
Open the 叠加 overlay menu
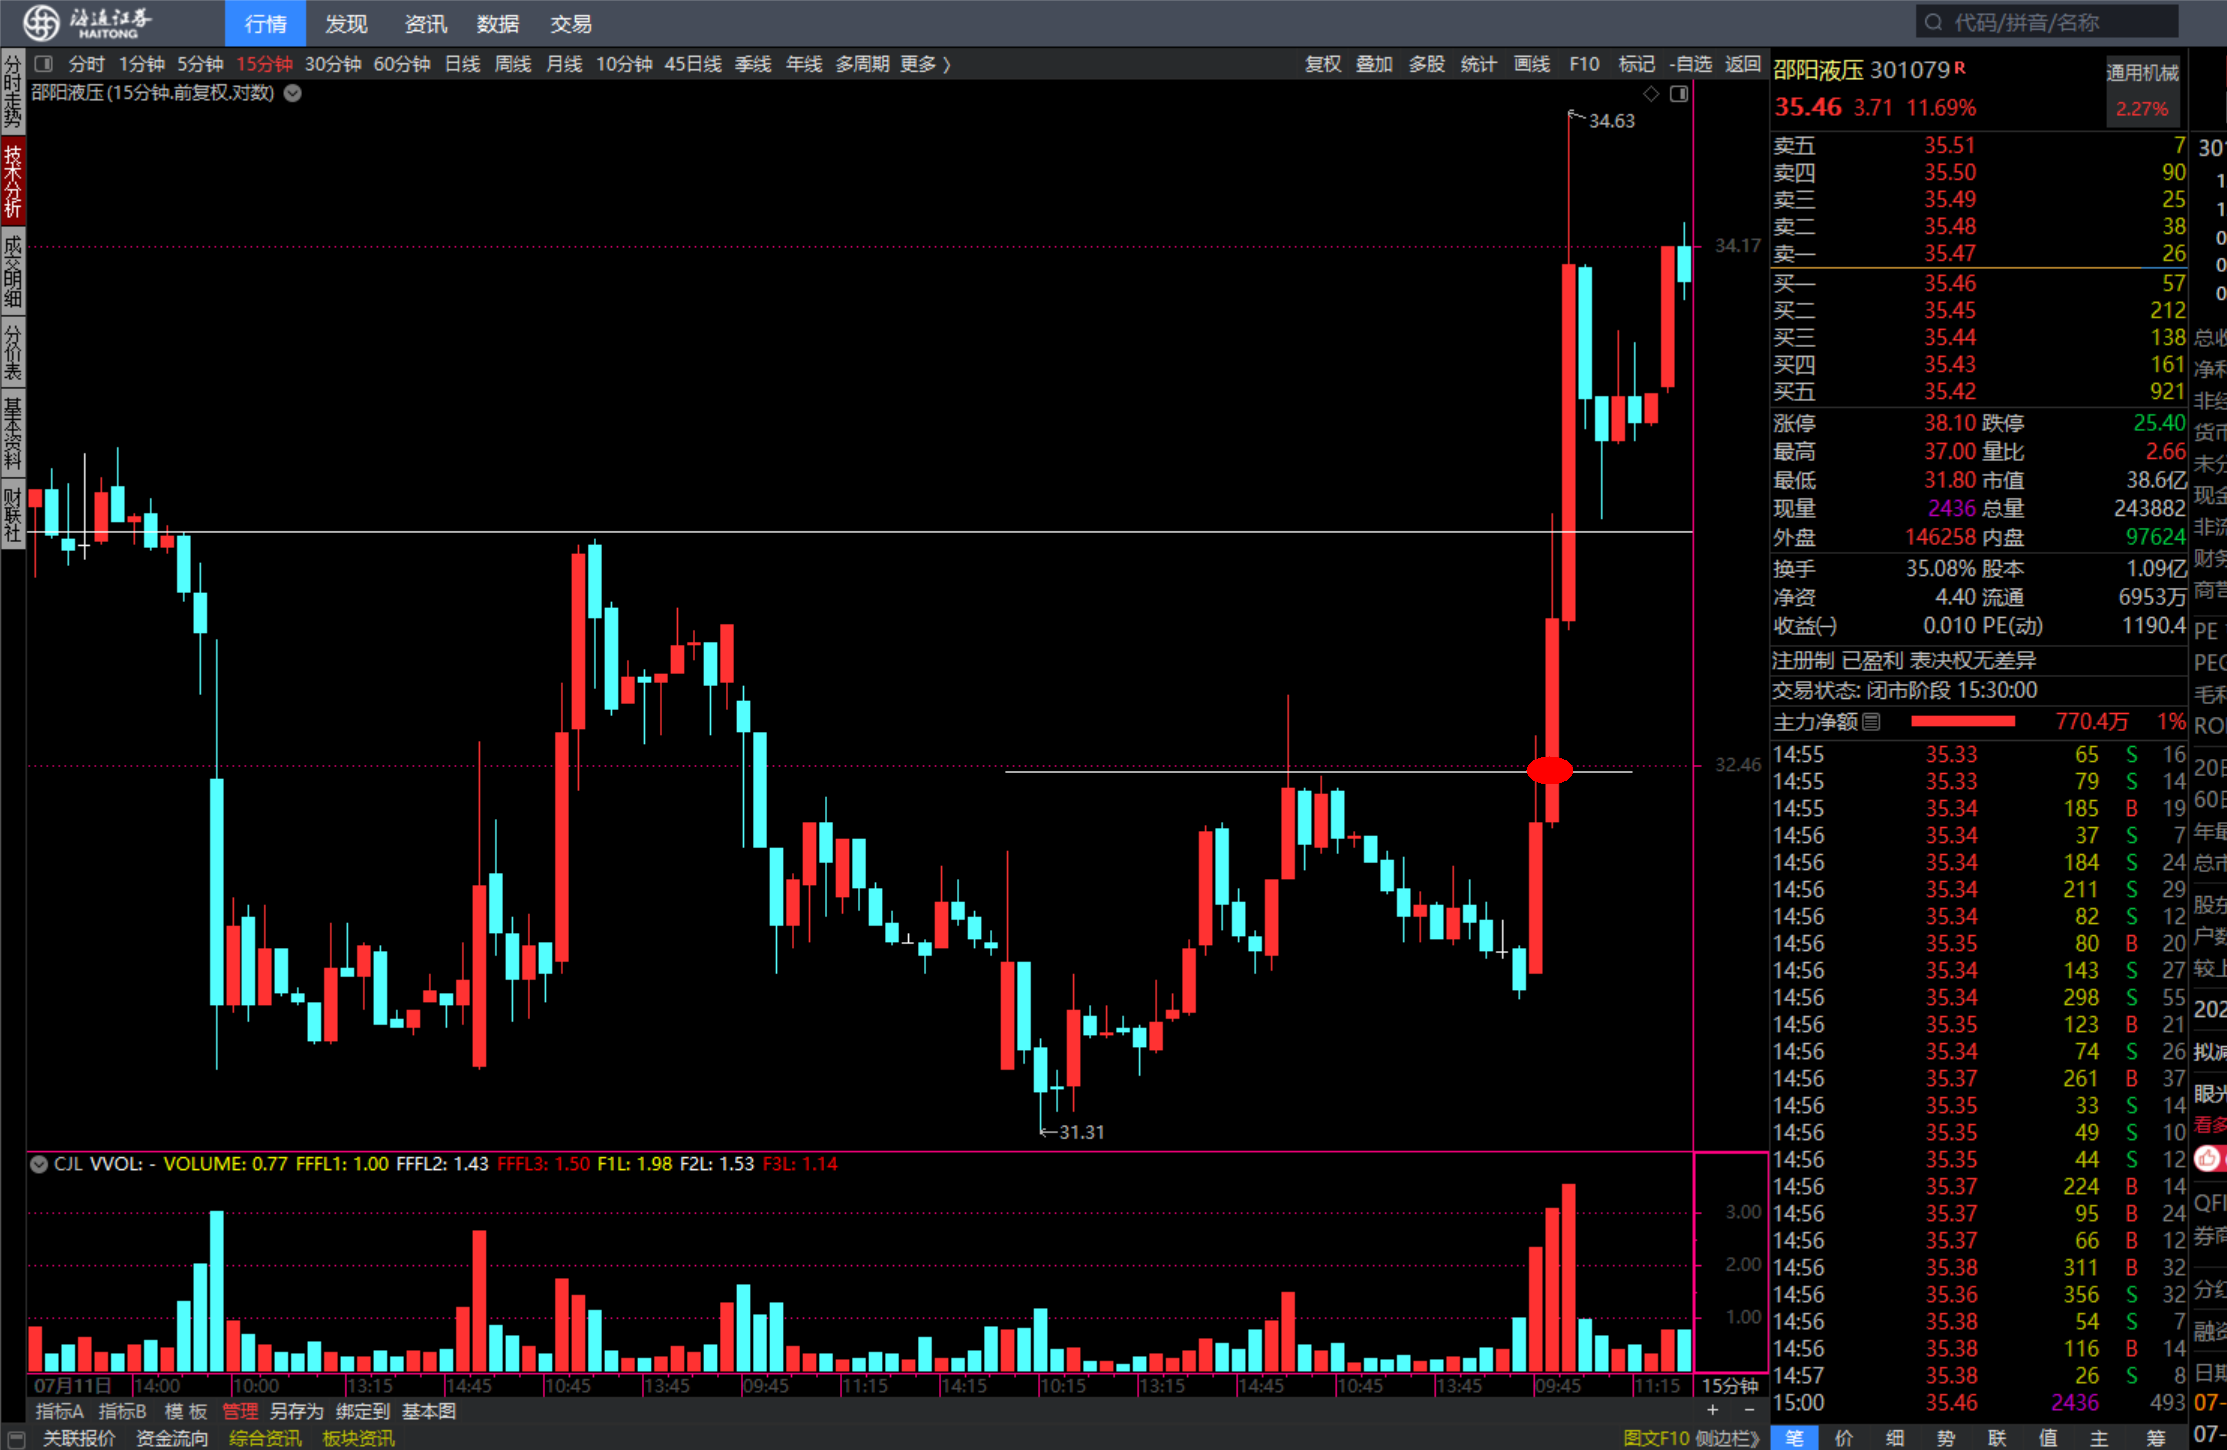pyautogui.click(x=1374, y=64)
